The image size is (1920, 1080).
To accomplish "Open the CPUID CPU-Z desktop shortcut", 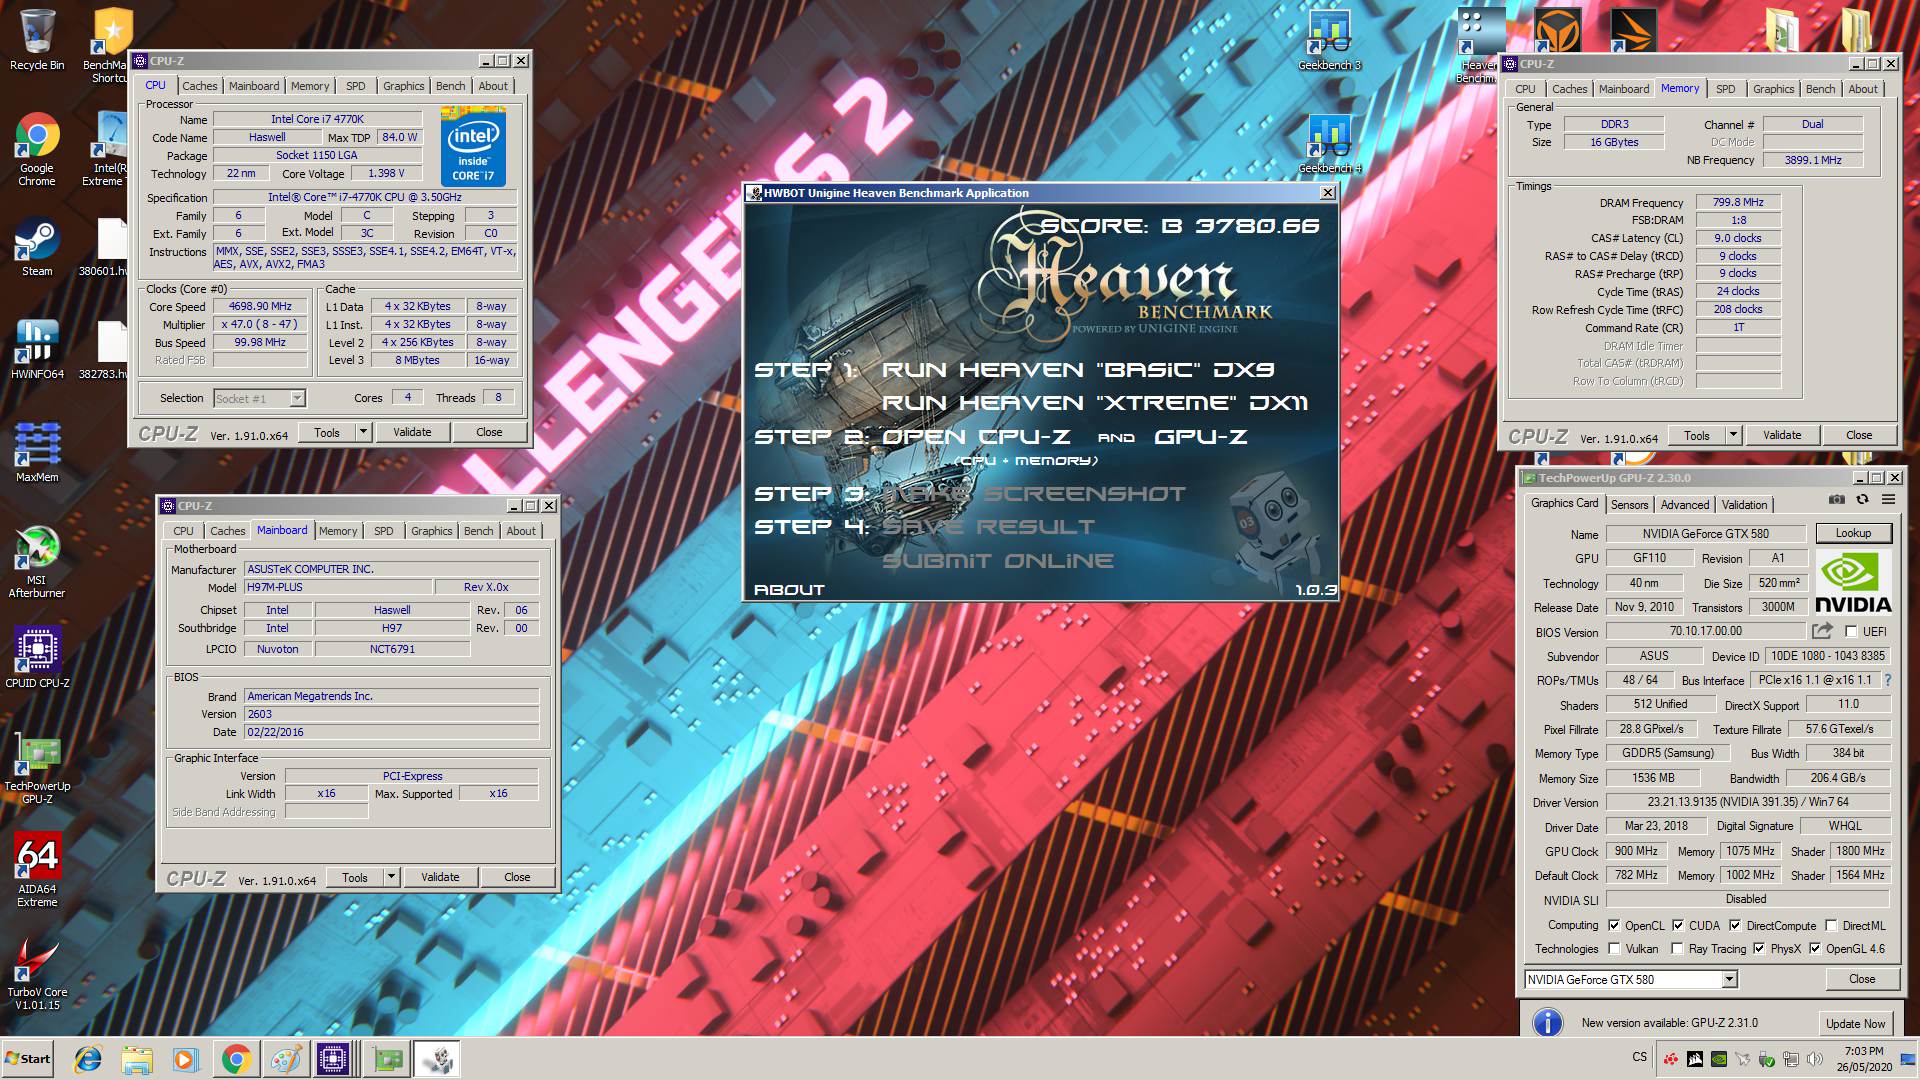I will [37, 658].
